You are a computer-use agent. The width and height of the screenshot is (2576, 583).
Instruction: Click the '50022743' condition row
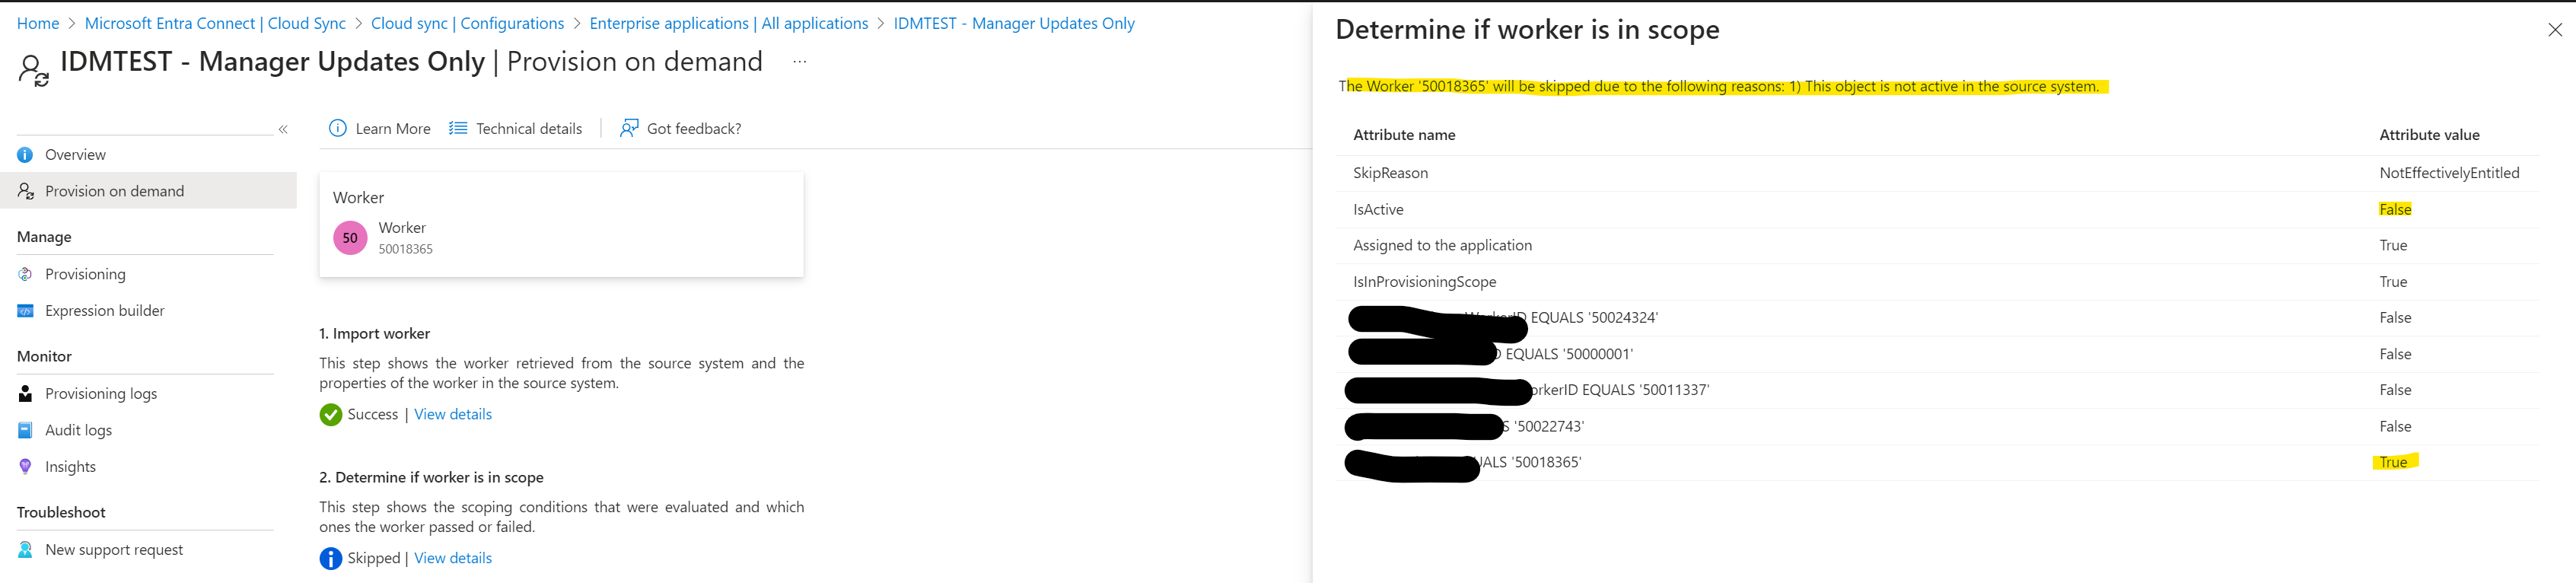point(1937,426)
